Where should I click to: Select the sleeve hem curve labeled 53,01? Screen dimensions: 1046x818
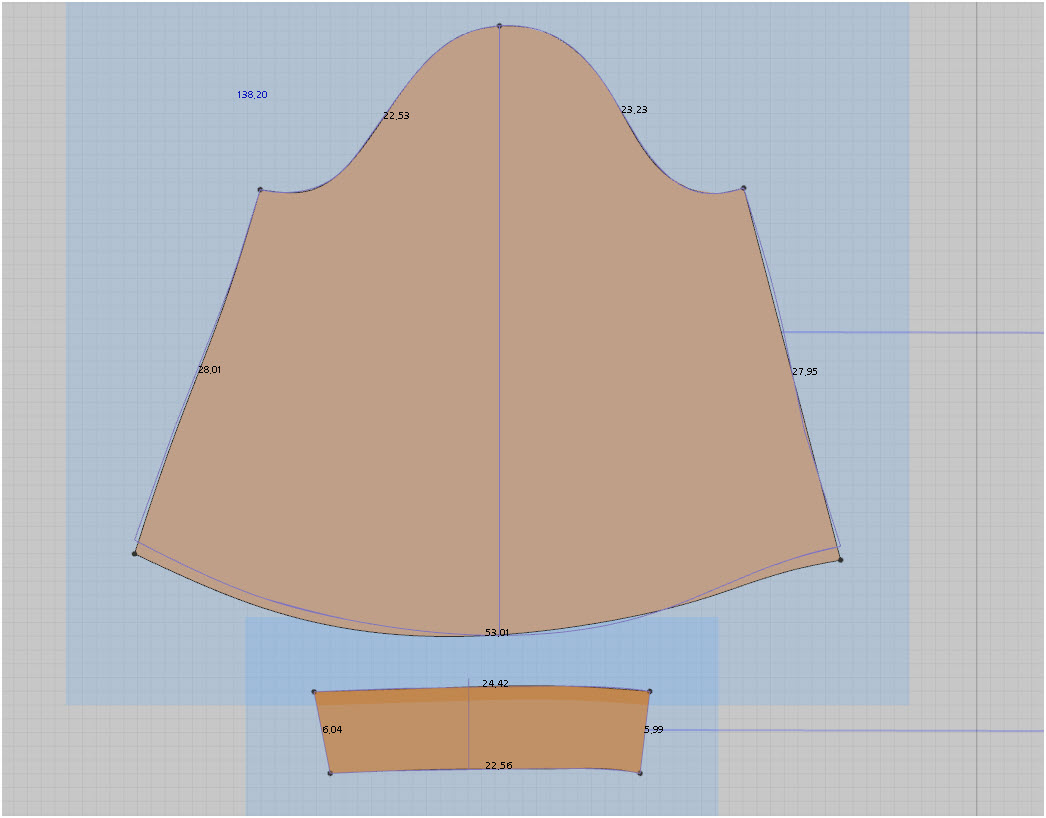click(496, 633)
